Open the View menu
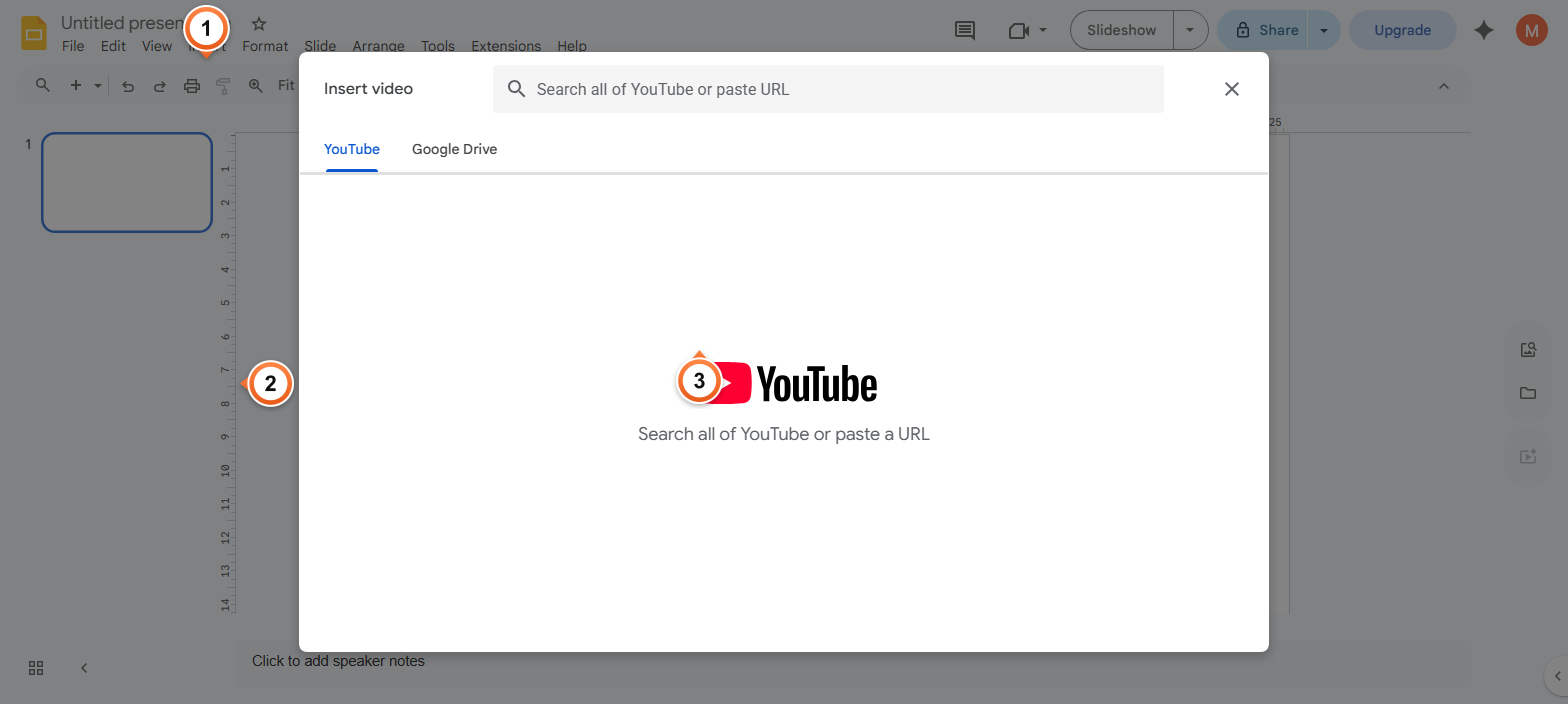Image resolution: width=1568 pixels, height=704 pixels. (x=157, y=46)
